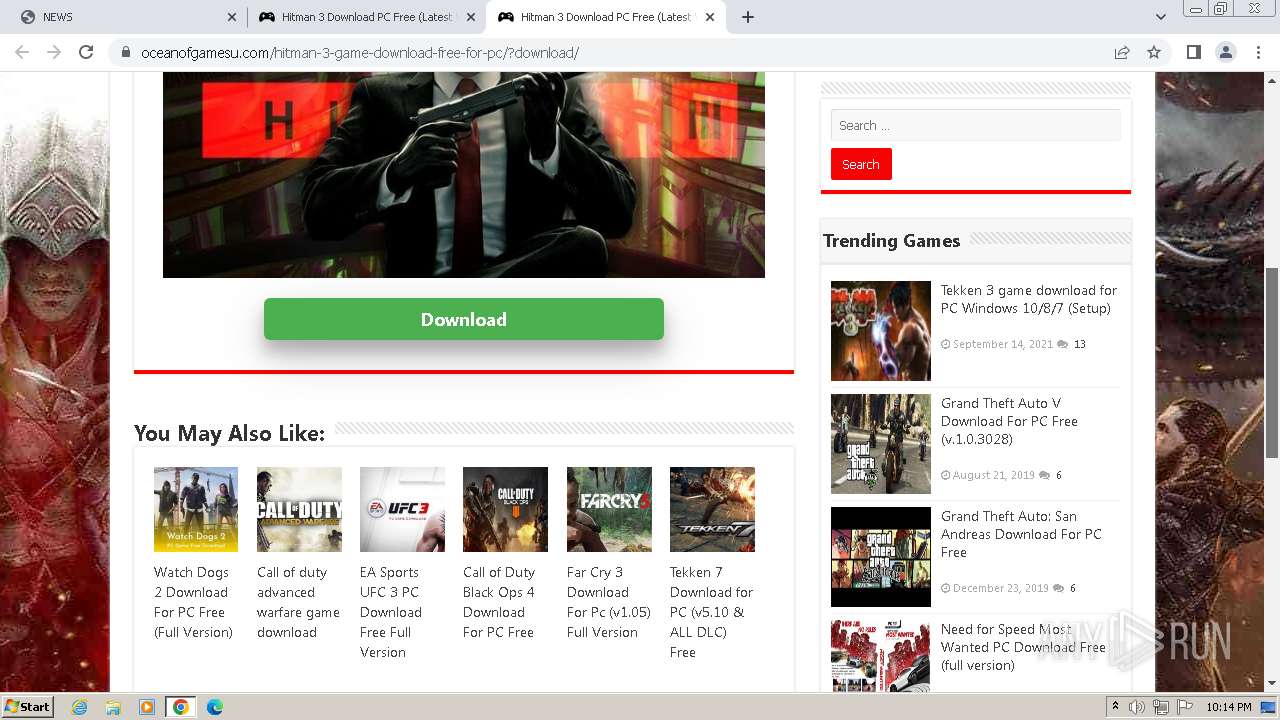
Task: Click the Tekken 3 trending thumbnail
Action: pyautogui.click(x=881, y=331)
